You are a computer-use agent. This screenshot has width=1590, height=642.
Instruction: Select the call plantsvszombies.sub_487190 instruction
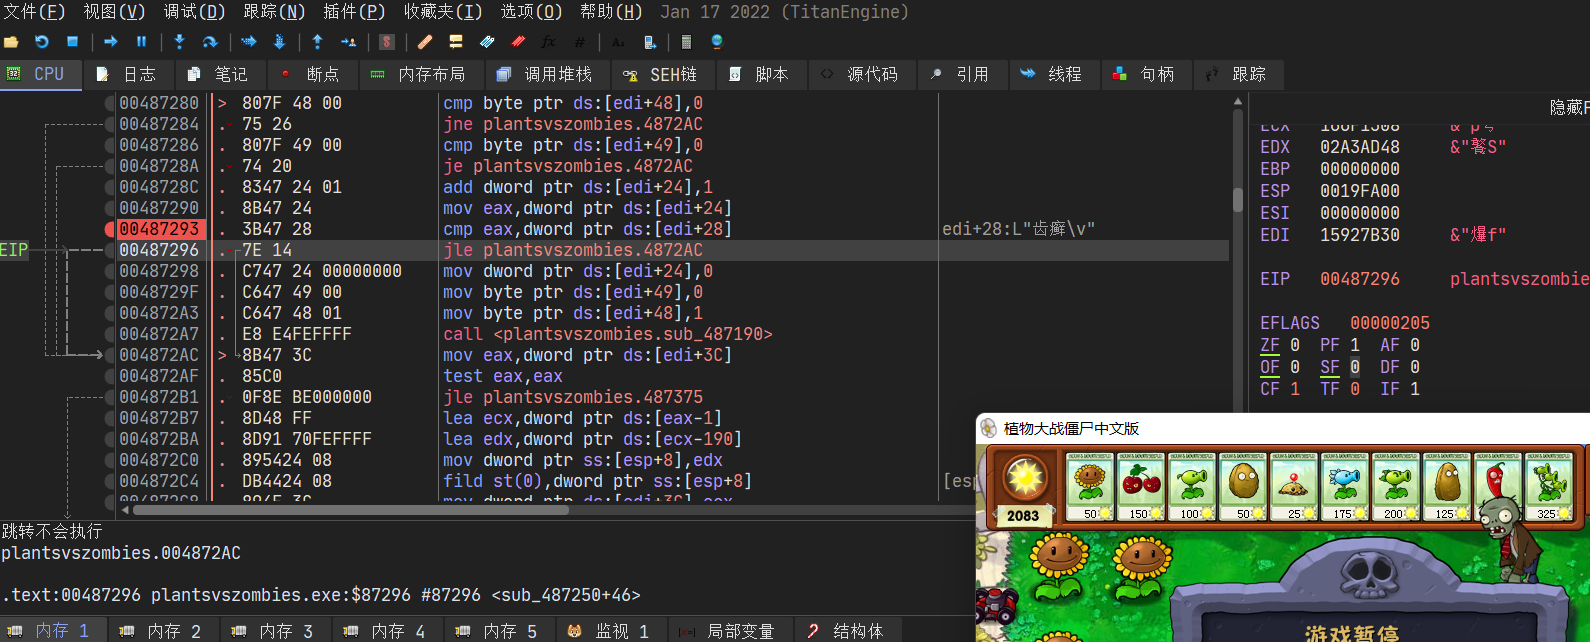[x=608, y=334]
